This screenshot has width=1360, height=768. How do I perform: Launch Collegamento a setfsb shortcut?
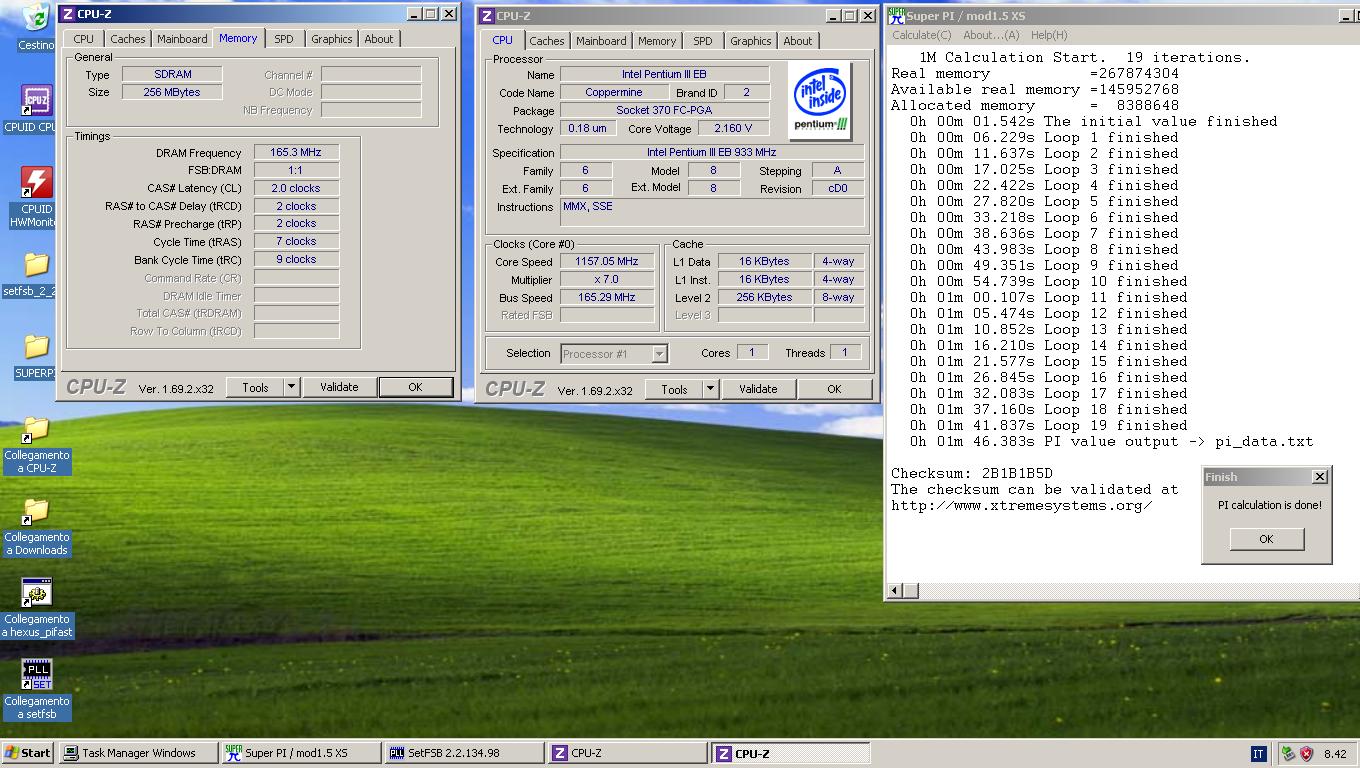36,675
